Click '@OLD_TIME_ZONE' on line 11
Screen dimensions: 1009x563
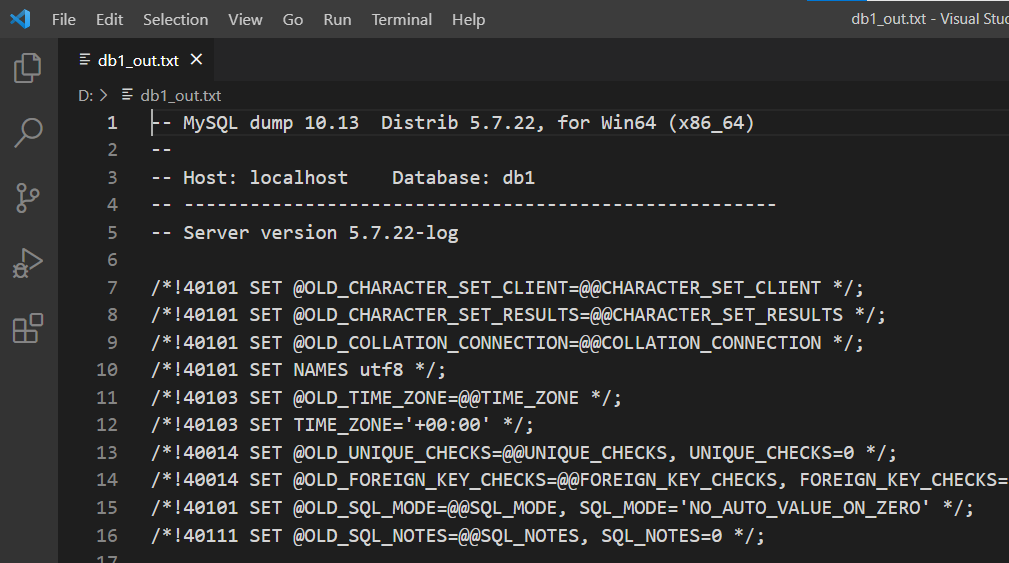click(x=370, y=398)
